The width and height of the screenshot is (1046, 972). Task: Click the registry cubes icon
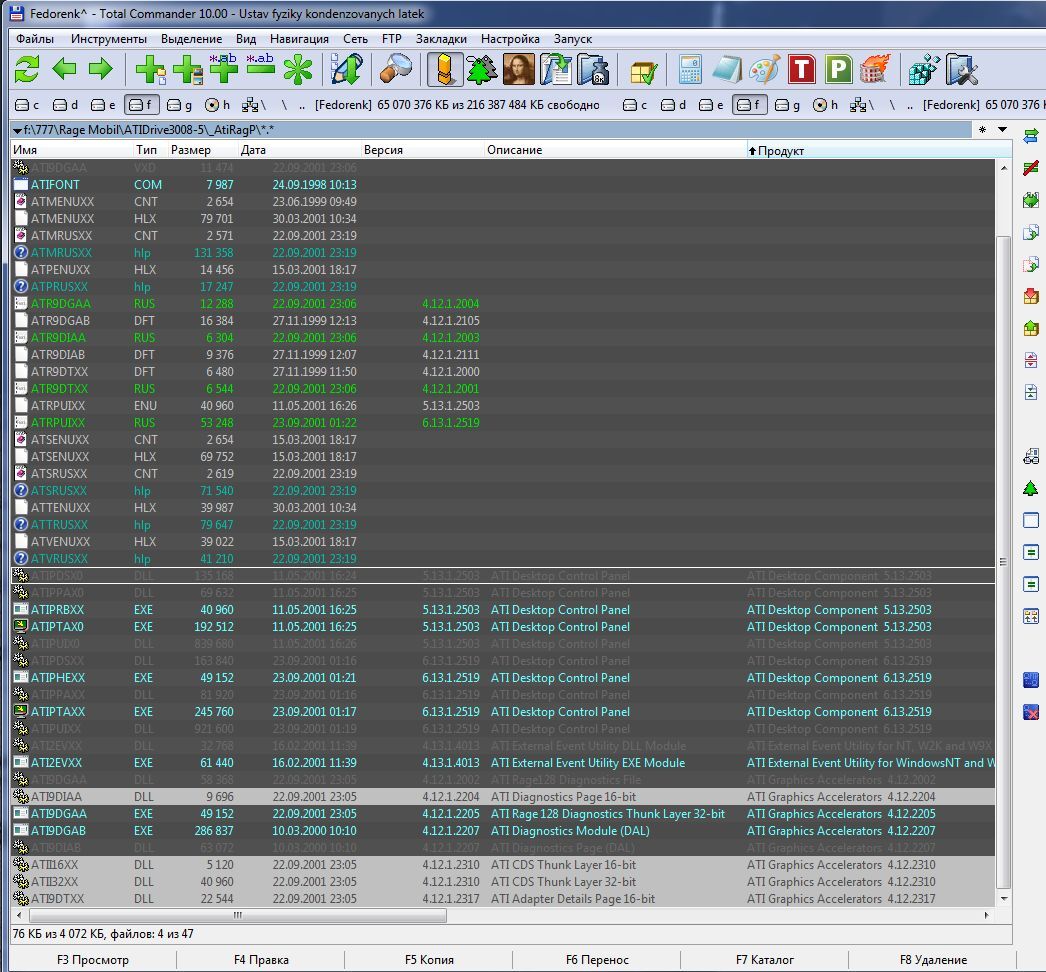click(x=924, y=69)
